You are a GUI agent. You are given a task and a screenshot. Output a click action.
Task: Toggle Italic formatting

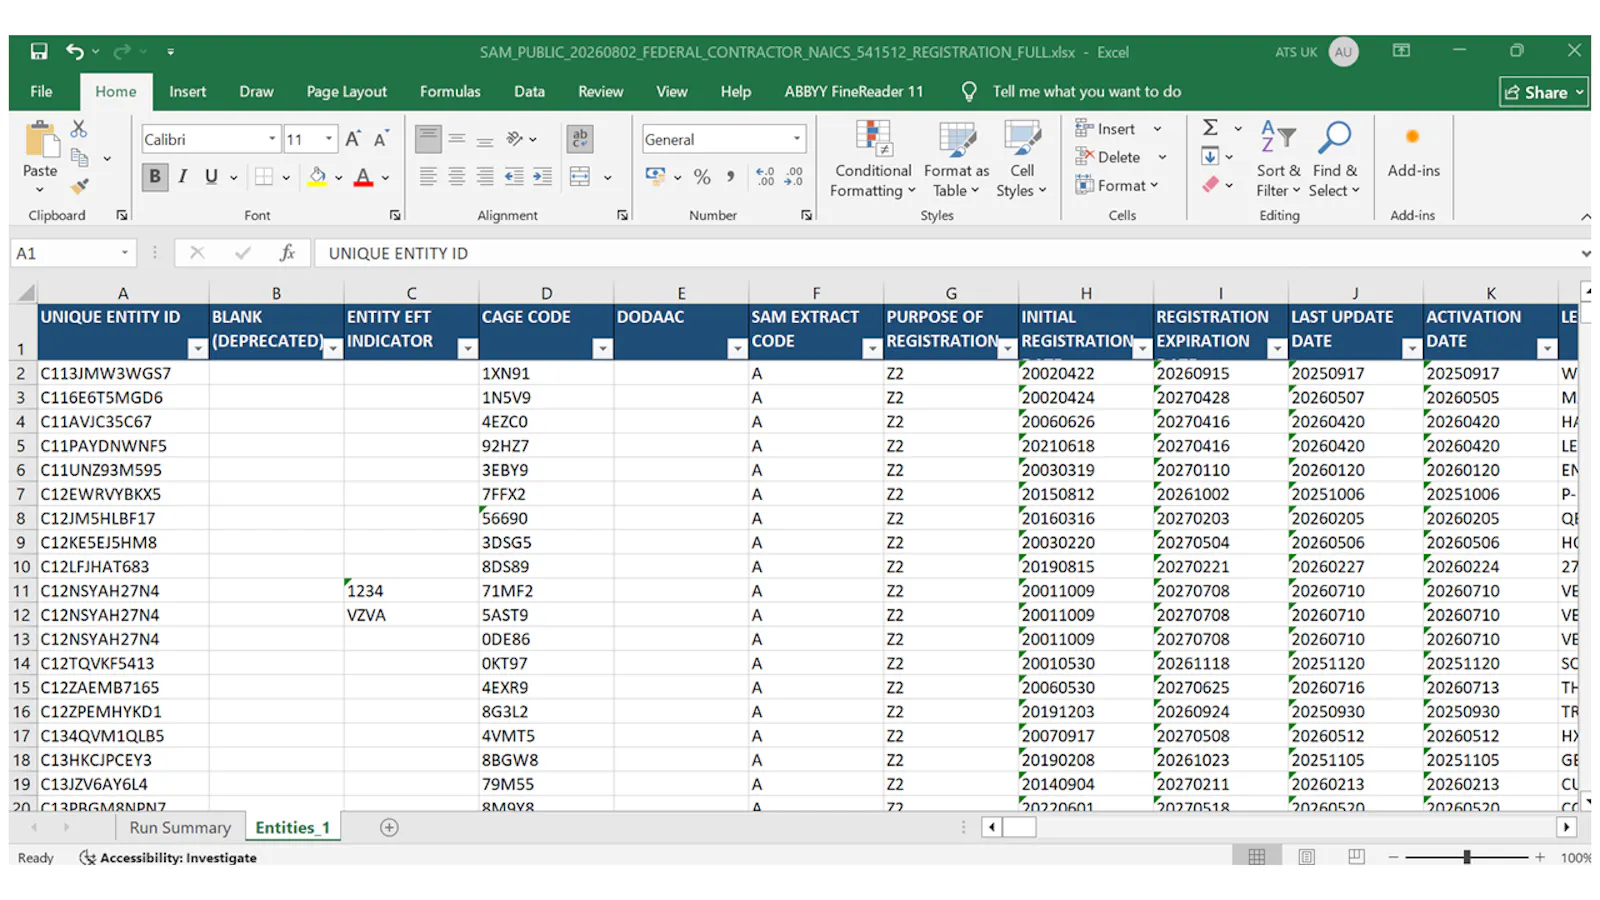click(183, 177)
